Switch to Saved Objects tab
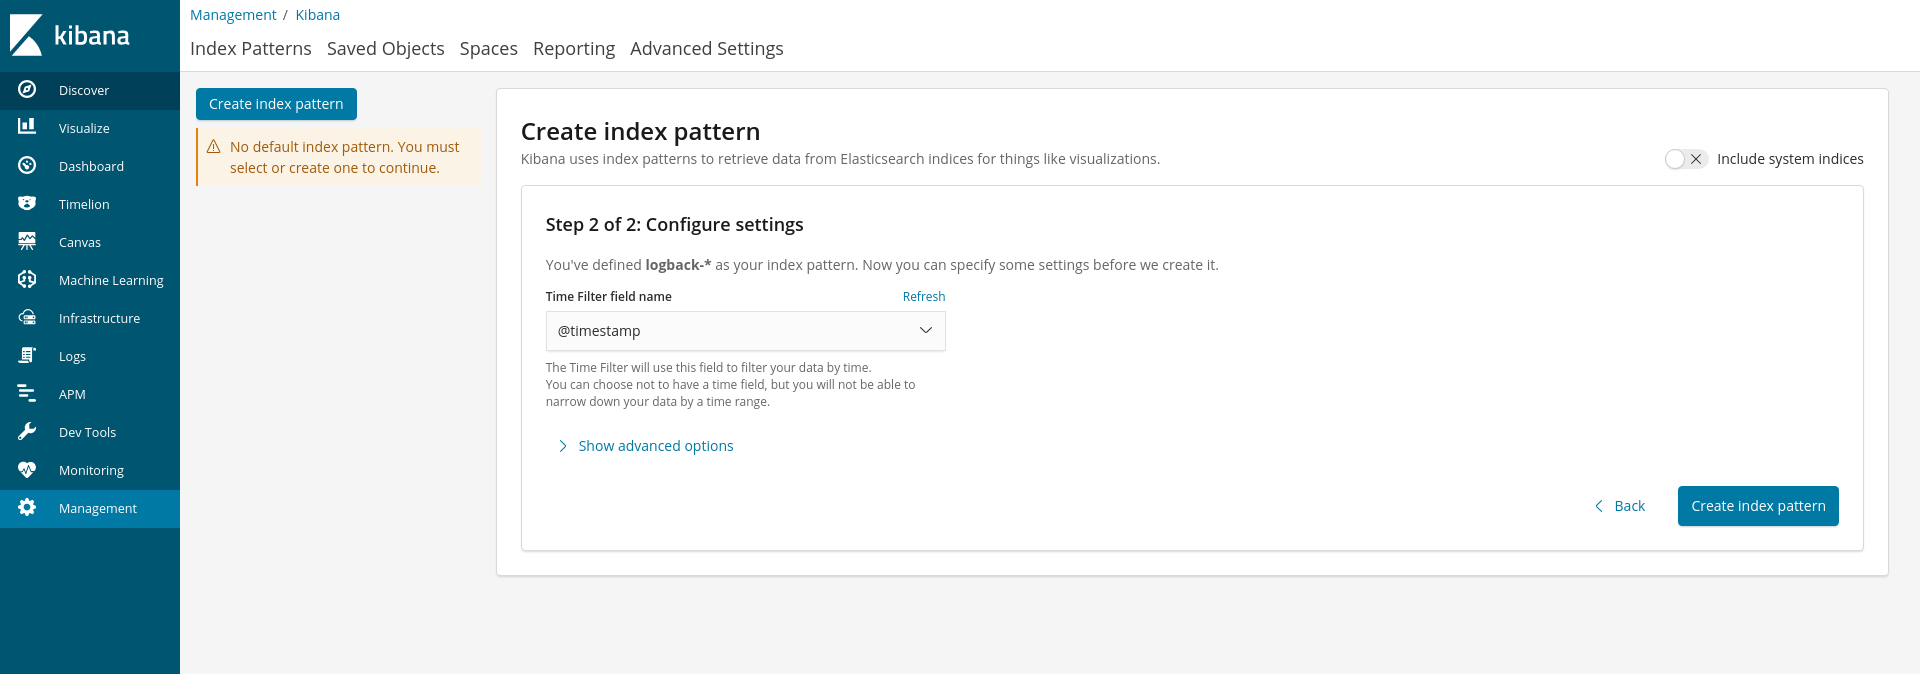Viewport: 1920px width, 674px height. [x=386, y=48]
